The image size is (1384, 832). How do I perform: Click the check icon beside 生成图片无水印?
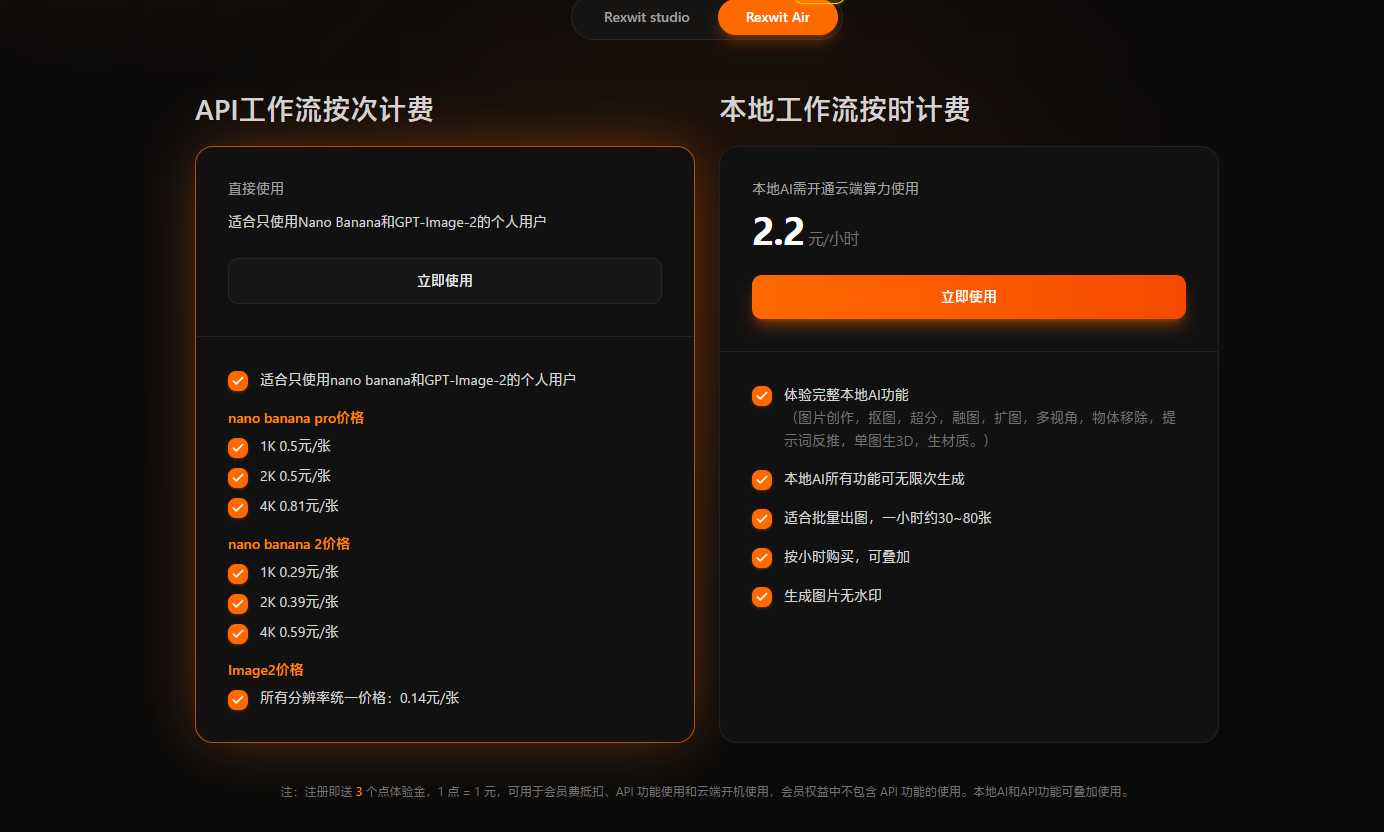coord(762,597)
